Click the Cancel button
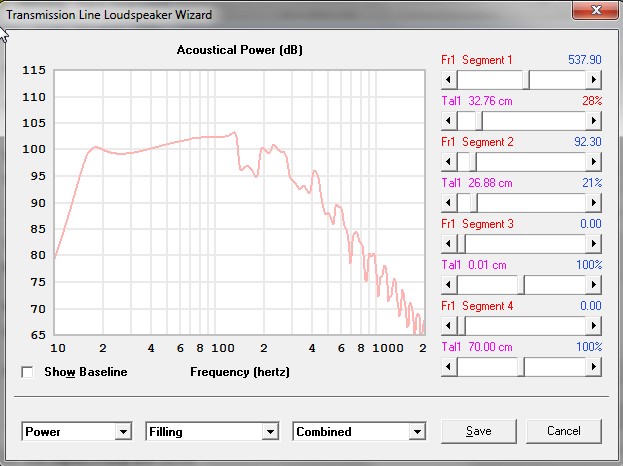This screenshot has height=466, width=623. coord(564,431)
